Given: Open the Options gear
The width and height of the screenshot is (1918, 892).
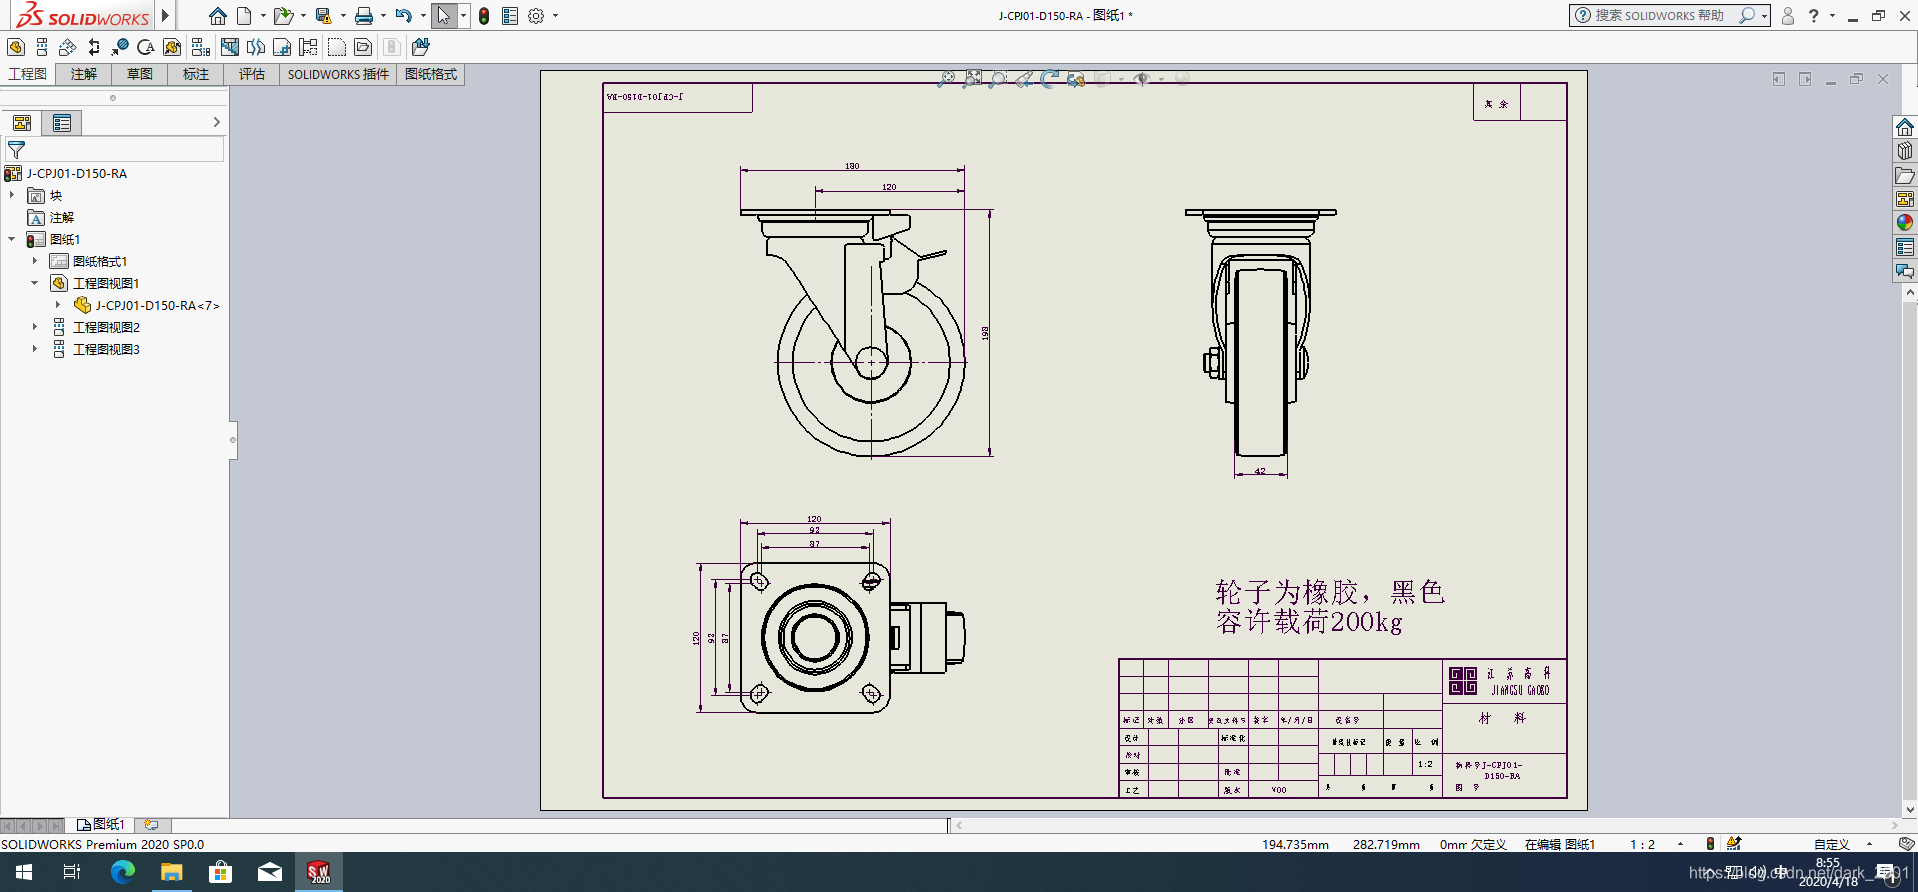Looking at the screenshot, I should [536, 16].
